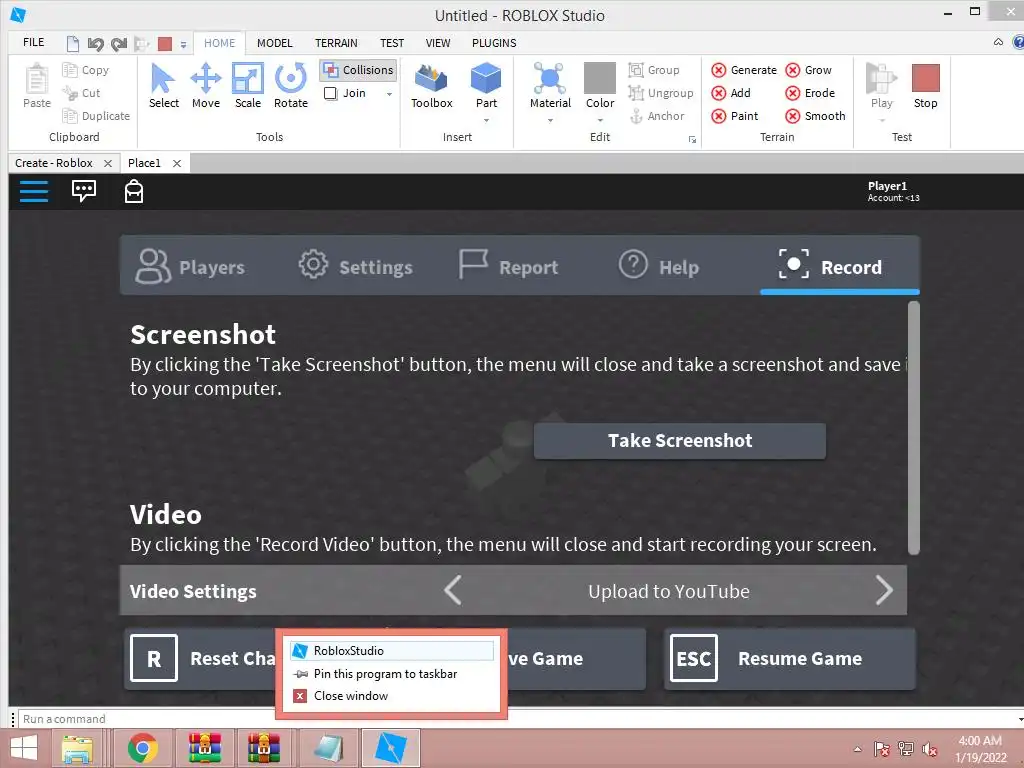Click the New file icon in quick access
1024x768 pixels.
coord(73,43)
